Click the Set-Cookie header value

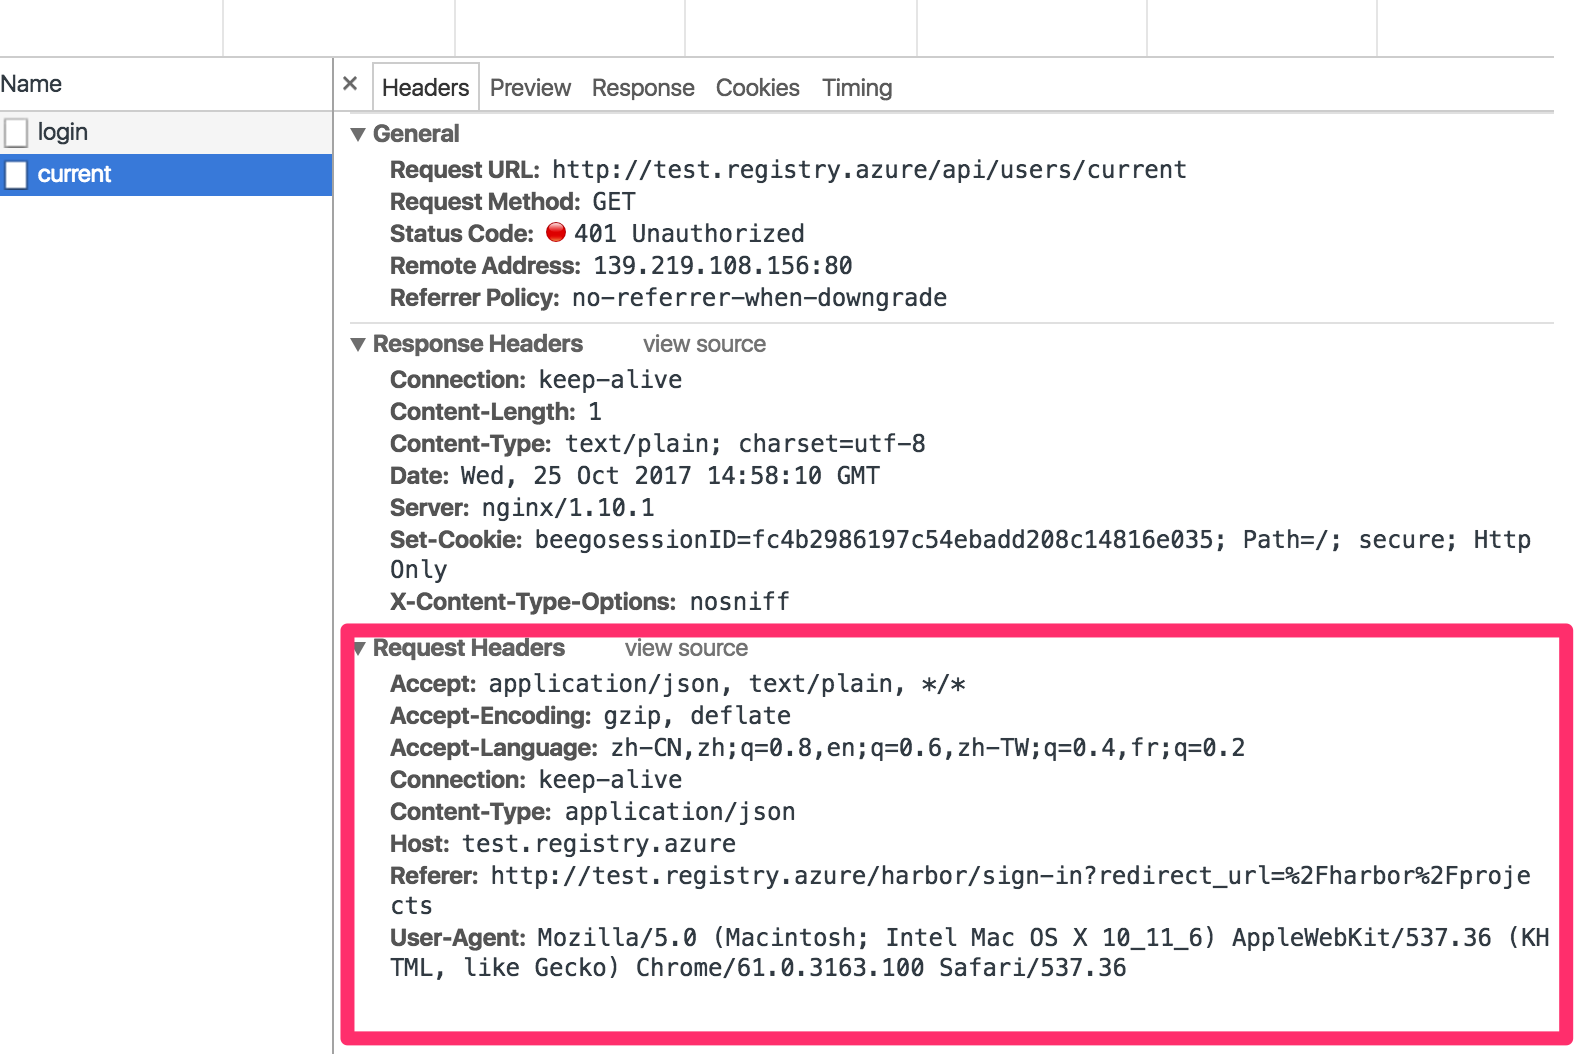(1032, 540)
